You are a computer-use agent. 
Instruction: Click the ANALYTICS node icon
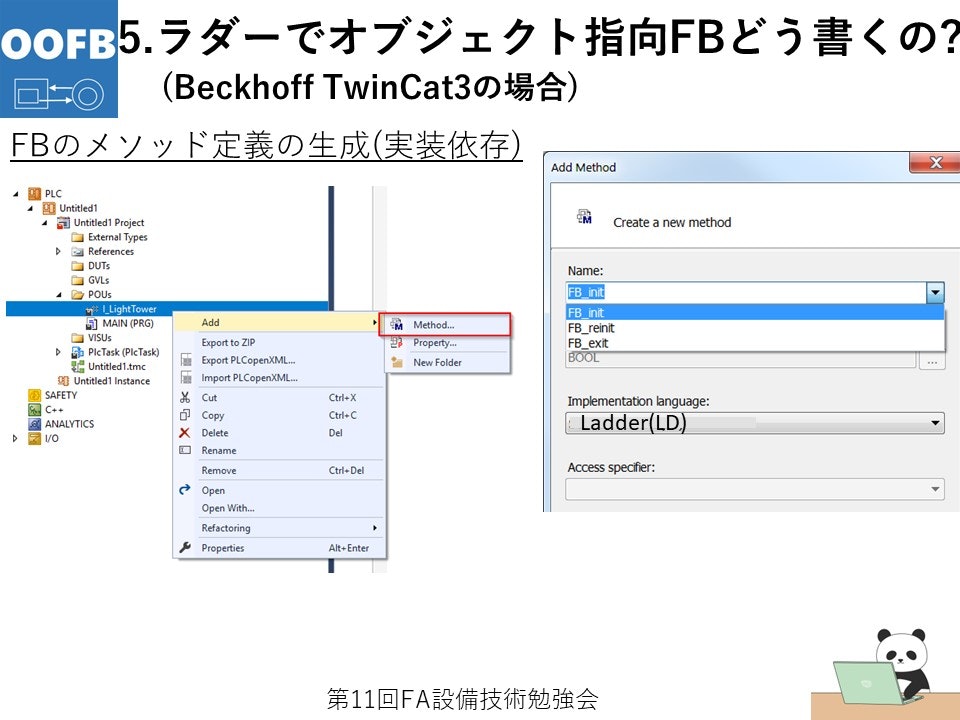click(34, 424)
